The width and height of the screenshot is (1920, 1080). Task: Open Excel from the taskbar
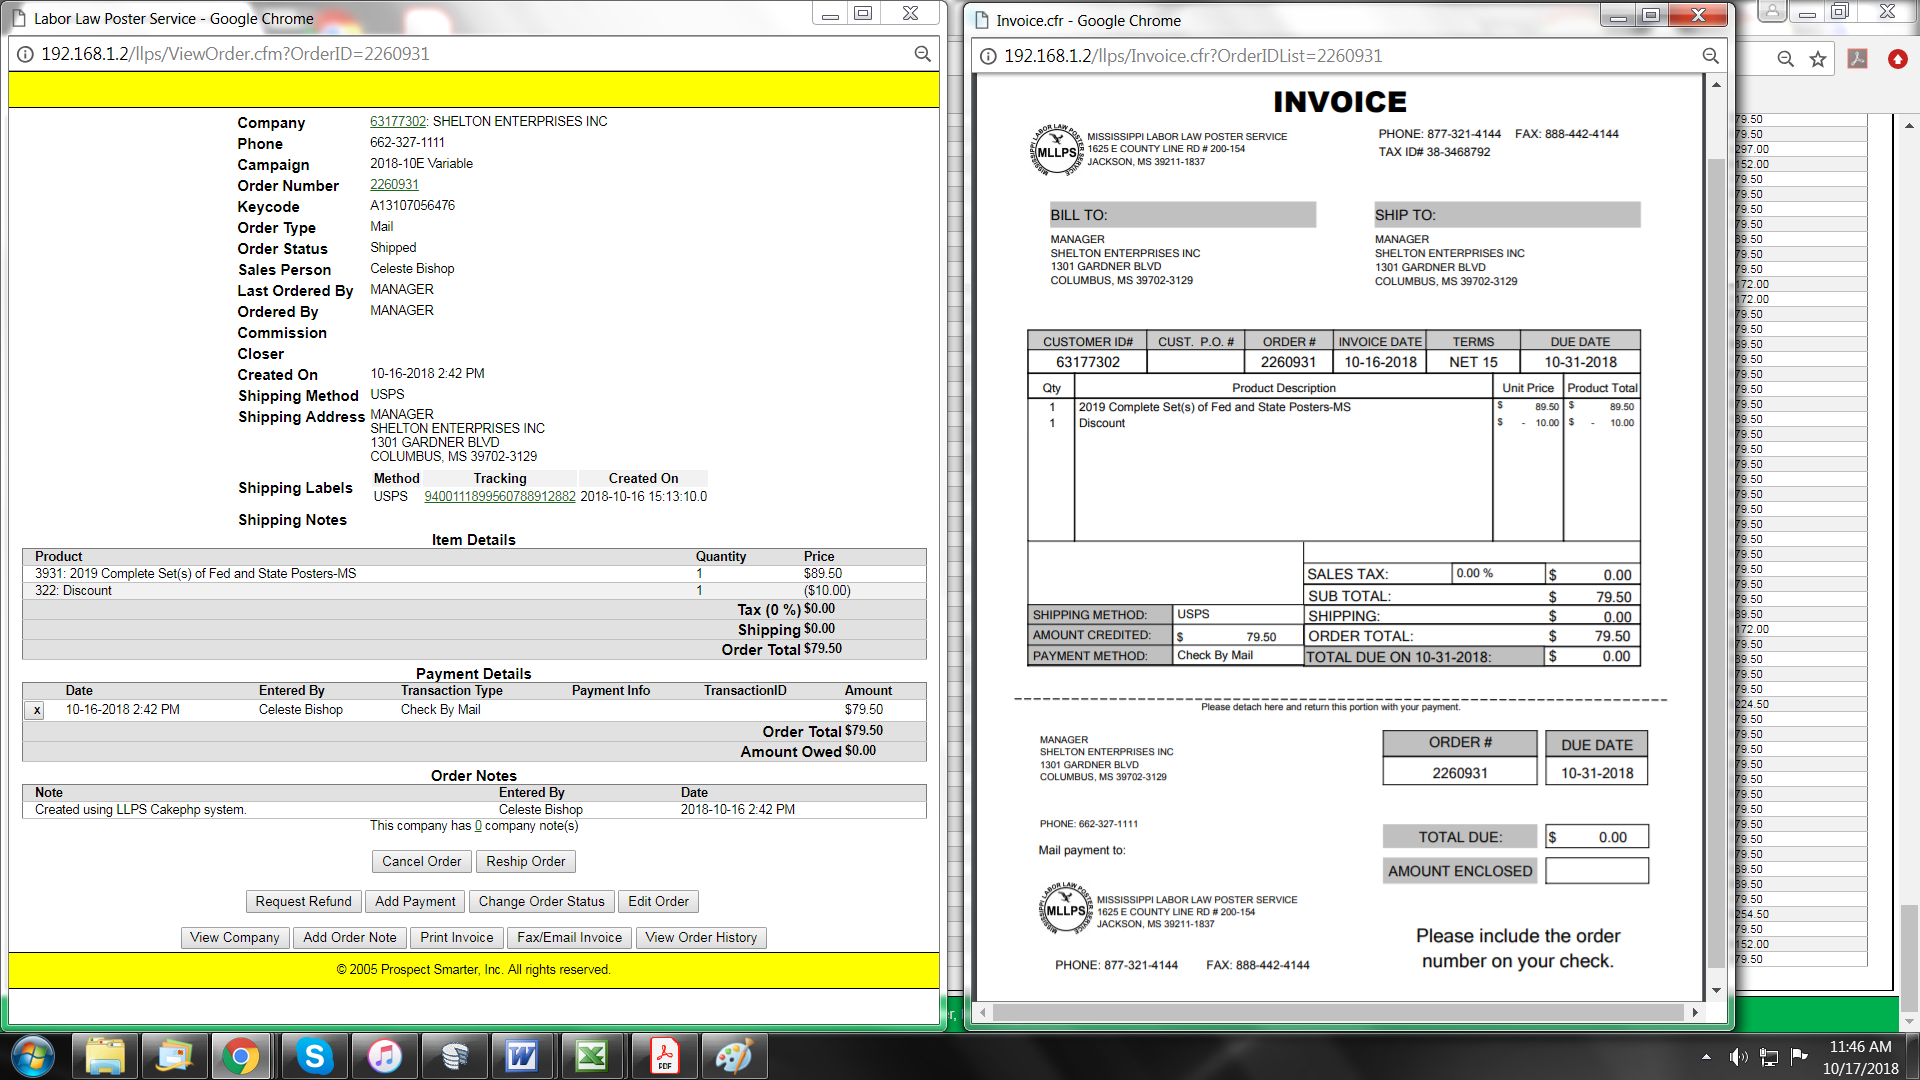pos(592,1056)
